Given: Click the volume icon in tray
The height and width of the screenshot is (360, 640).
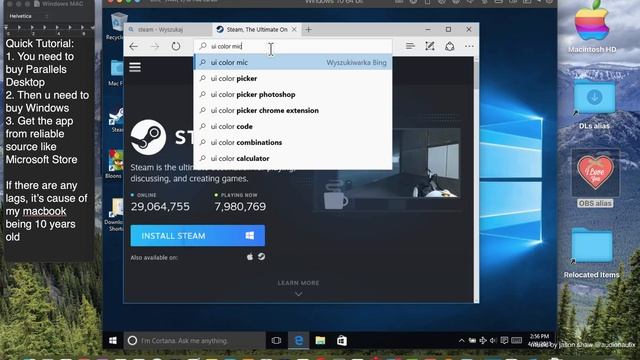Looking at the screenshot, I should [493, 340].
